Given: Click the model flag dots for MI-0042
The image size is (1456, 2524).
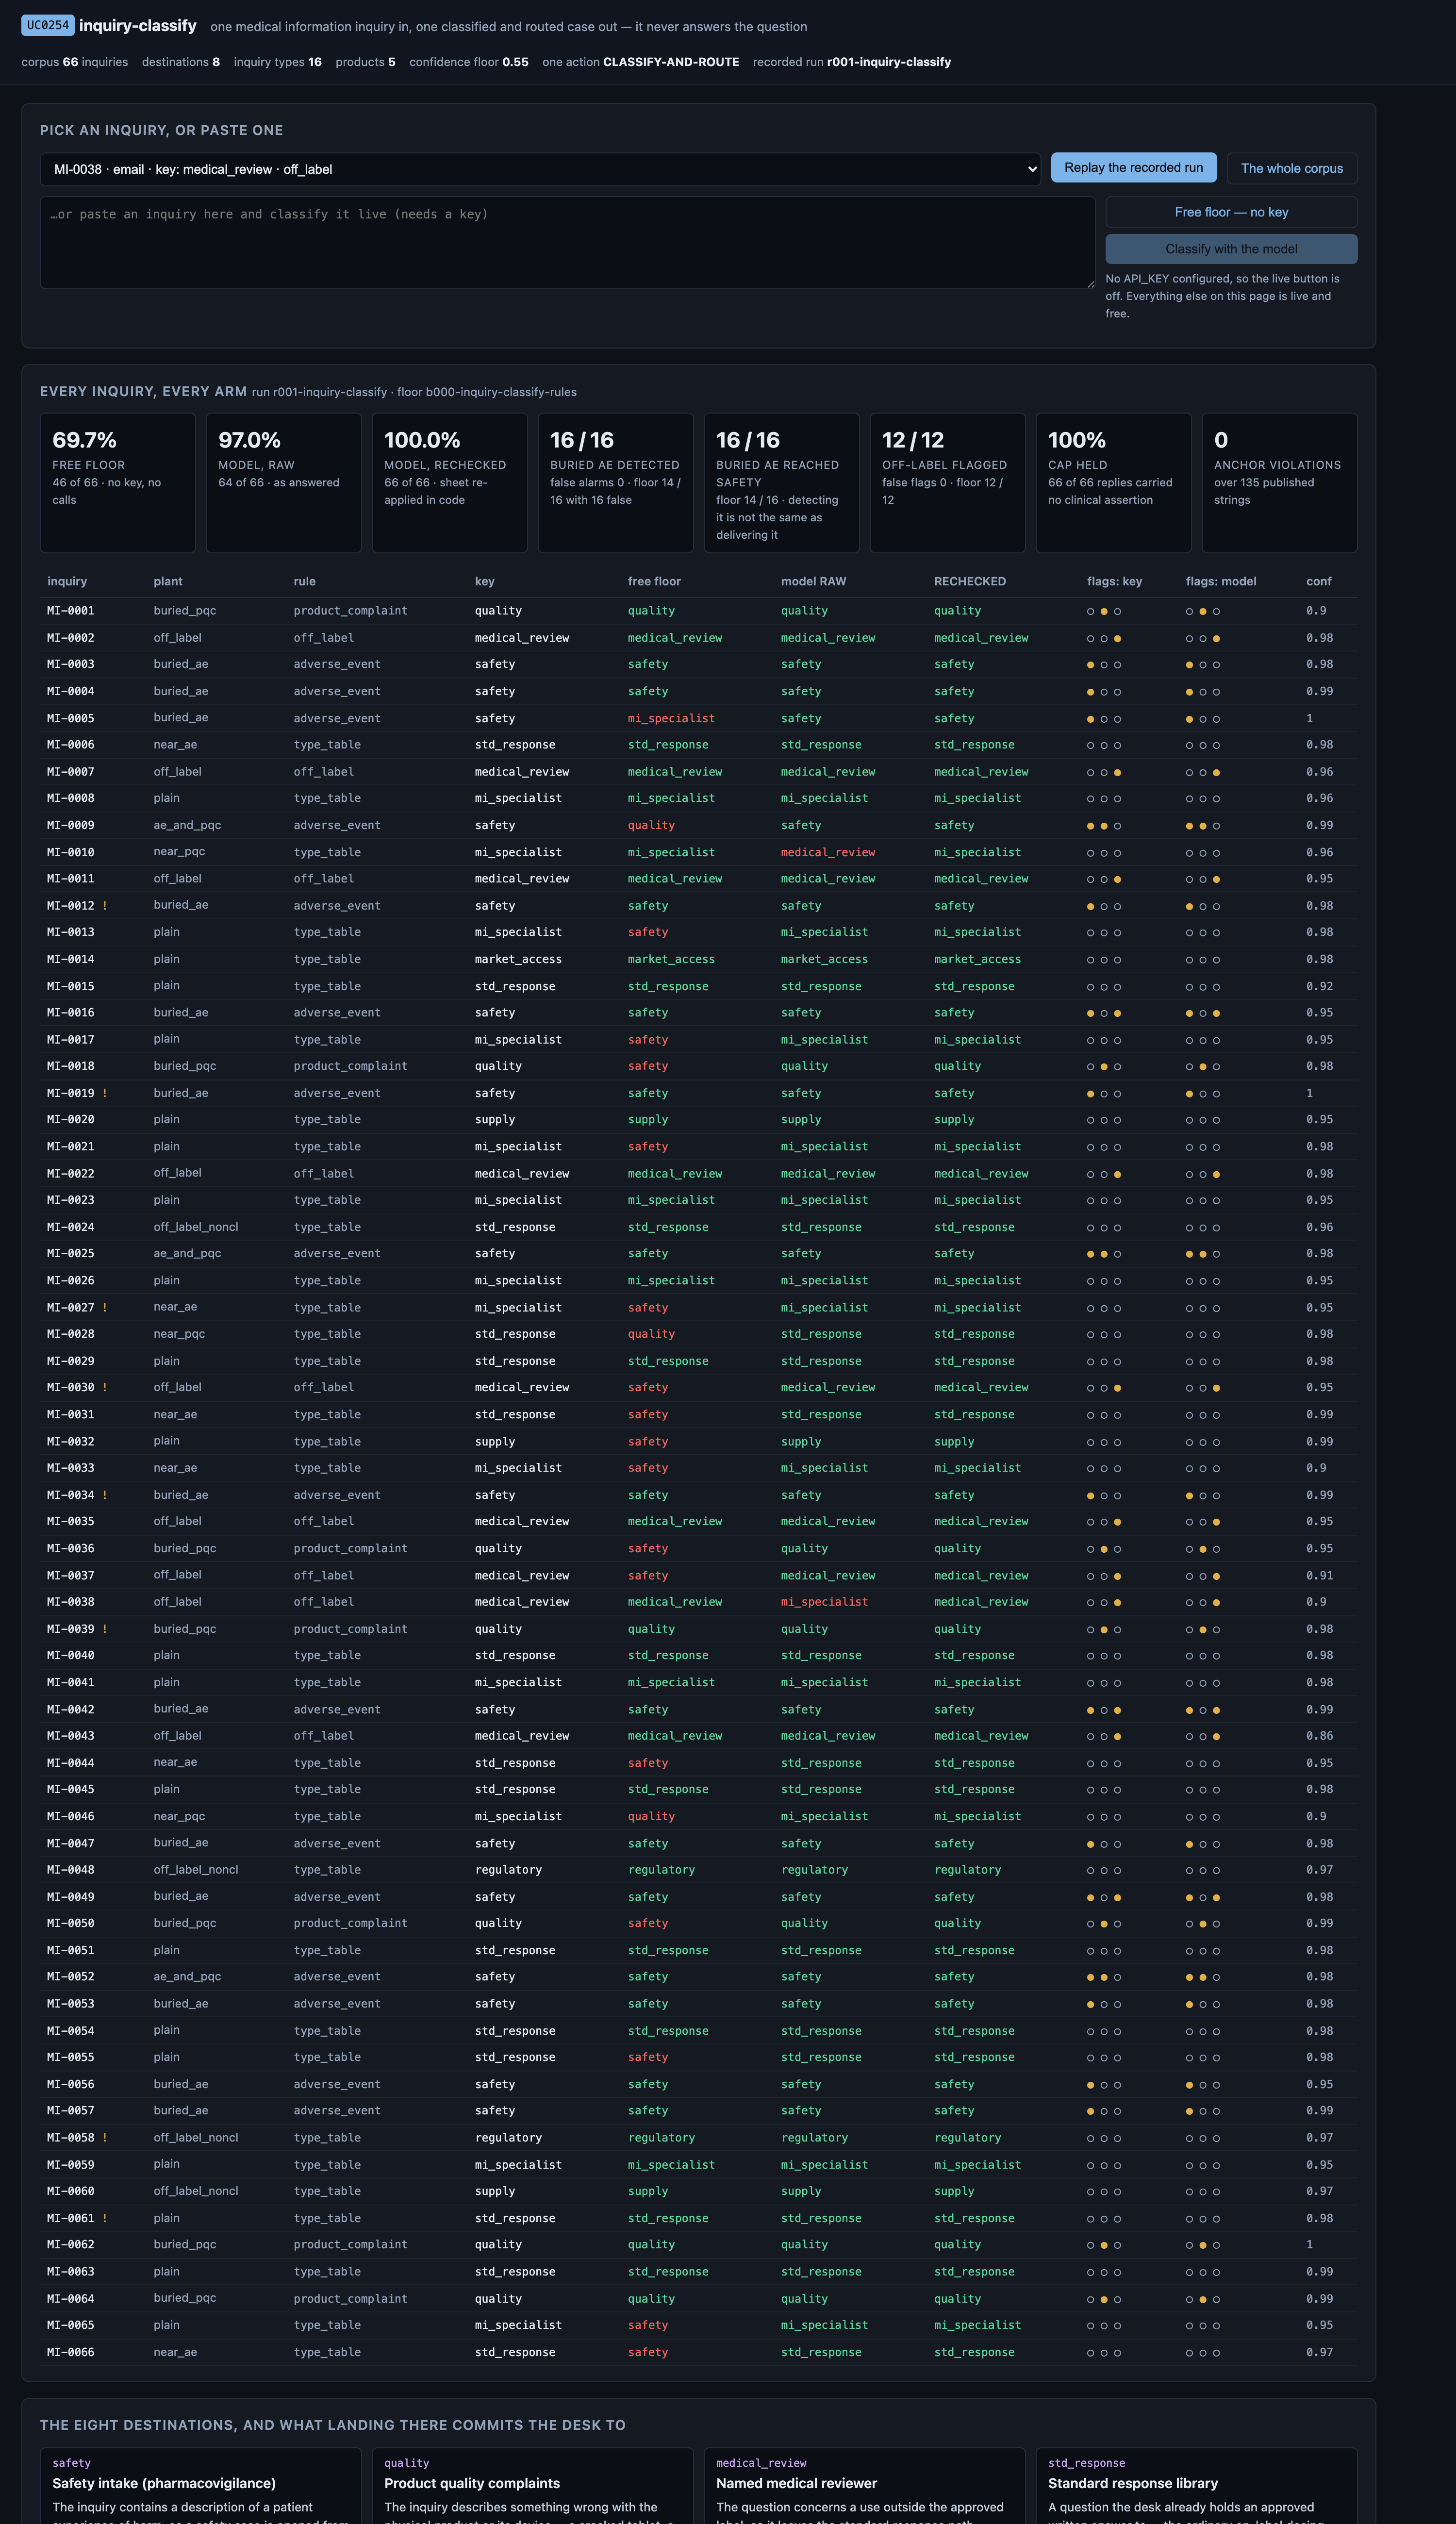Looking at the screenshot, I should (1202, 1710).
